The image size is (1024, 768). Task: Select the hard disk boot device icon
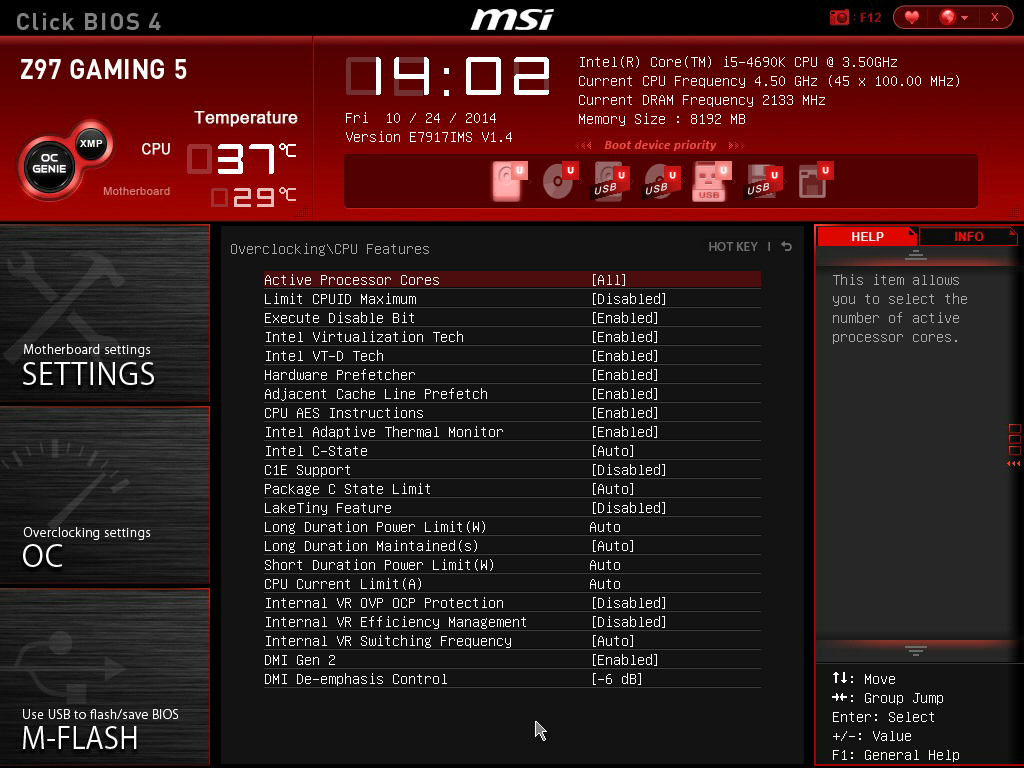pyautogui.click(x=509, y=181)
